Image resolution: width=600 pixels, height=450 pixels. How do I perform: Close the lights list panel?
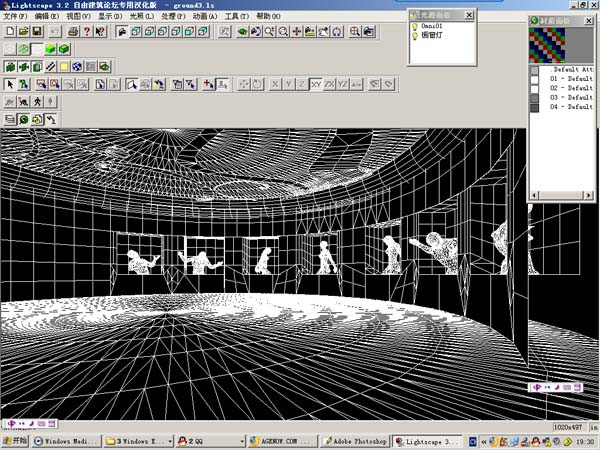pyautogui.click(x=469, y=15)
